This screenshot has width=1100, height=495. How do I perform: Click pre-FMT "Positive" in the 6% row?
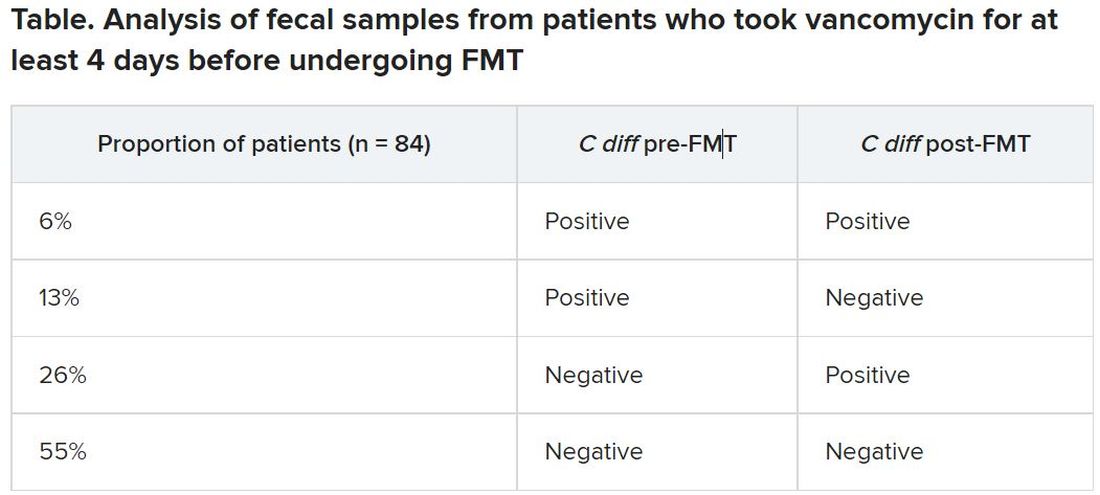click(587, 221)
